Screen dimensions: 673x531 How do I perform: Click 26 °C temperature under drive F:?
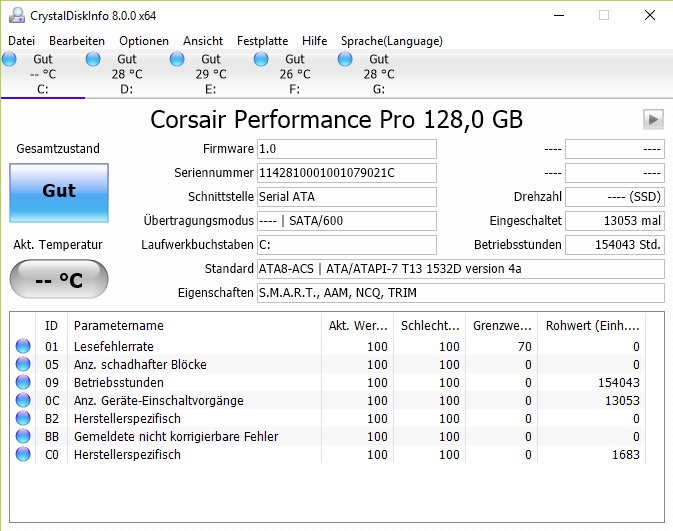click(x=295, y=74)
